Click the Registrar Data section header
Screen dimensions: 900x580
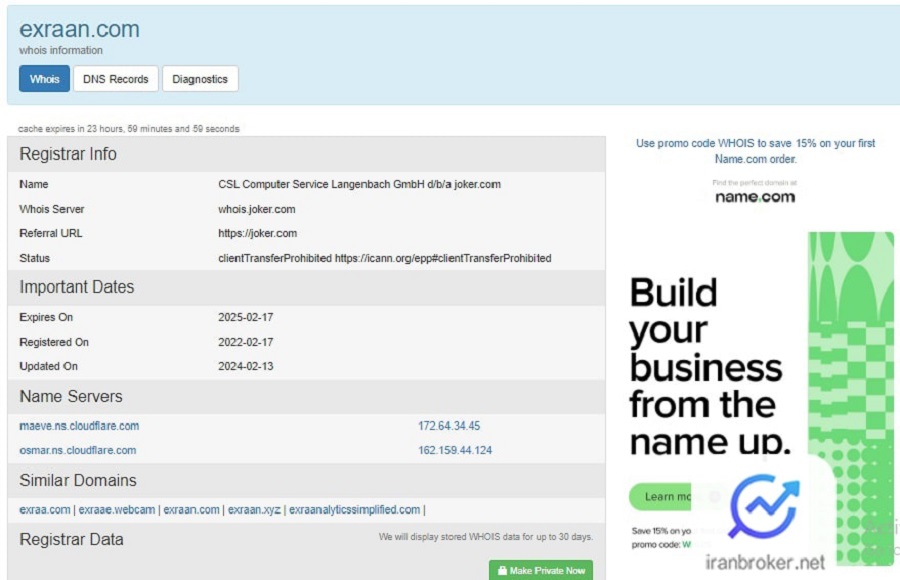coord(71,539)
